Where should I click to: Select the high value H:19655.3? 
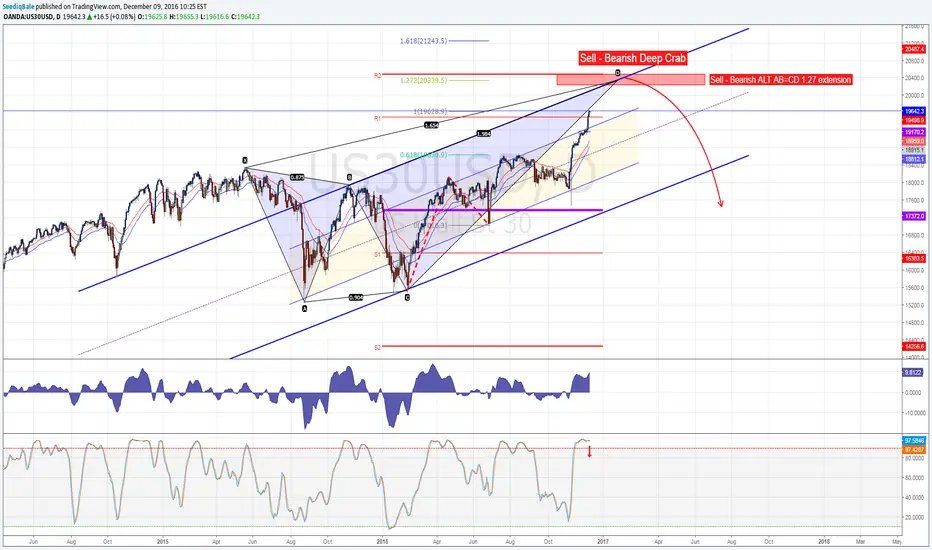tap(184, 17)
